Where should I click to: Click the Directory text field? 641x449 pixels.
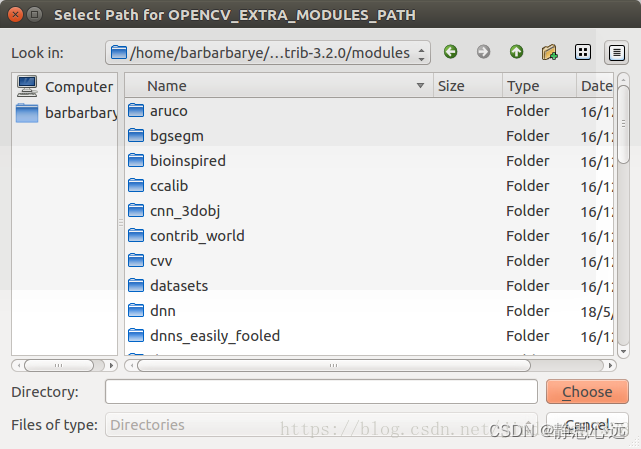pyautogui.click(x=321, y=391)
